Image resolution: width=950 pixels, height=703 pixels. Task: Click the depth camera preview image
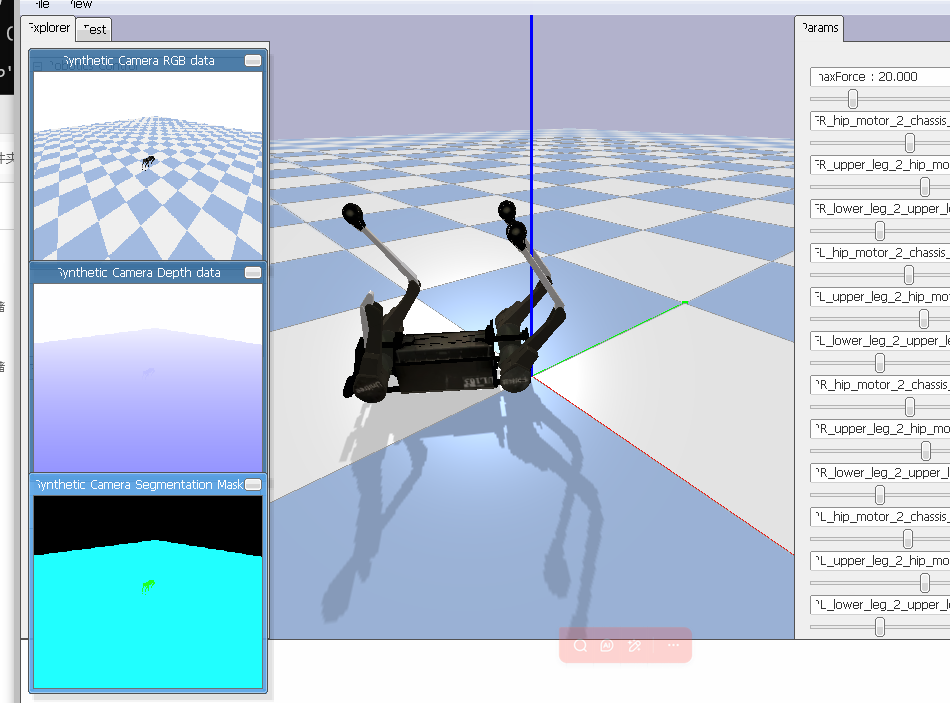[x=148, y=378]
